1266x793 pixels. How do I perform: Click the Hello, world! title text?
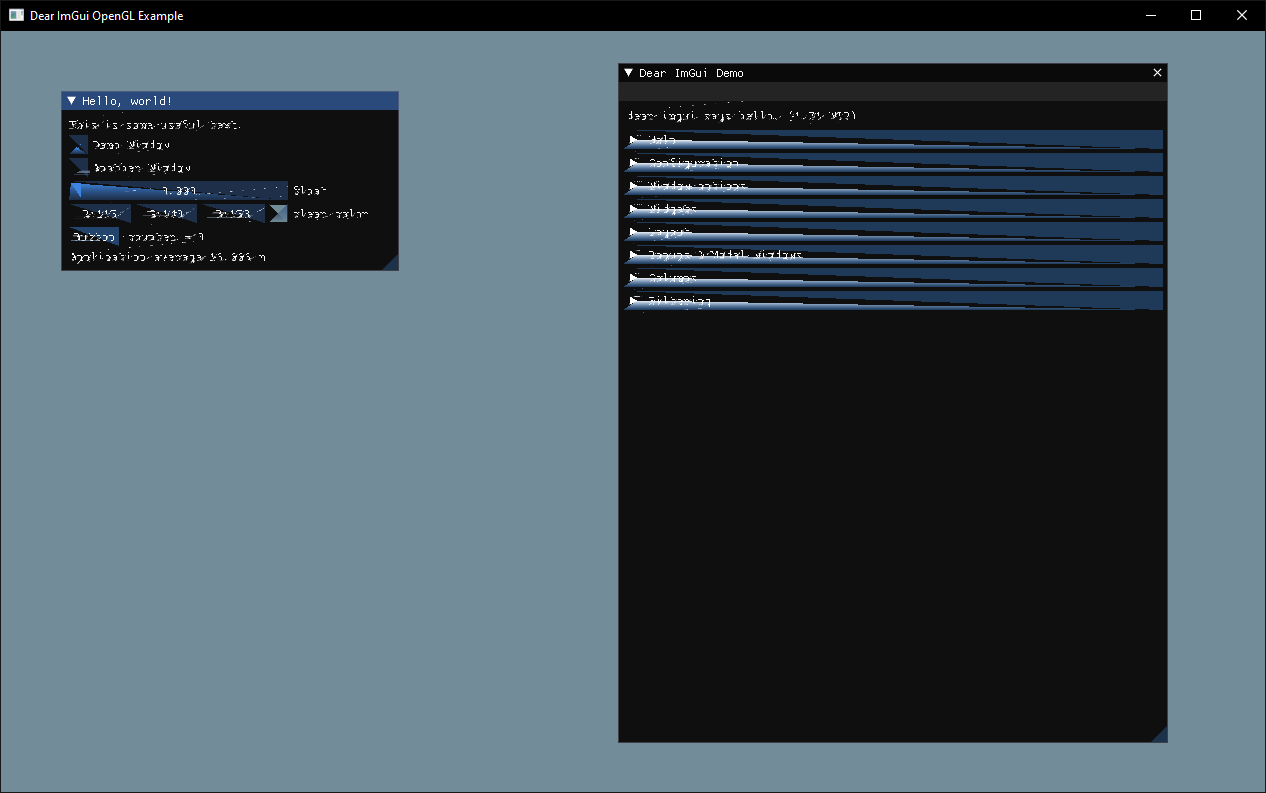(x=127, y=101)
